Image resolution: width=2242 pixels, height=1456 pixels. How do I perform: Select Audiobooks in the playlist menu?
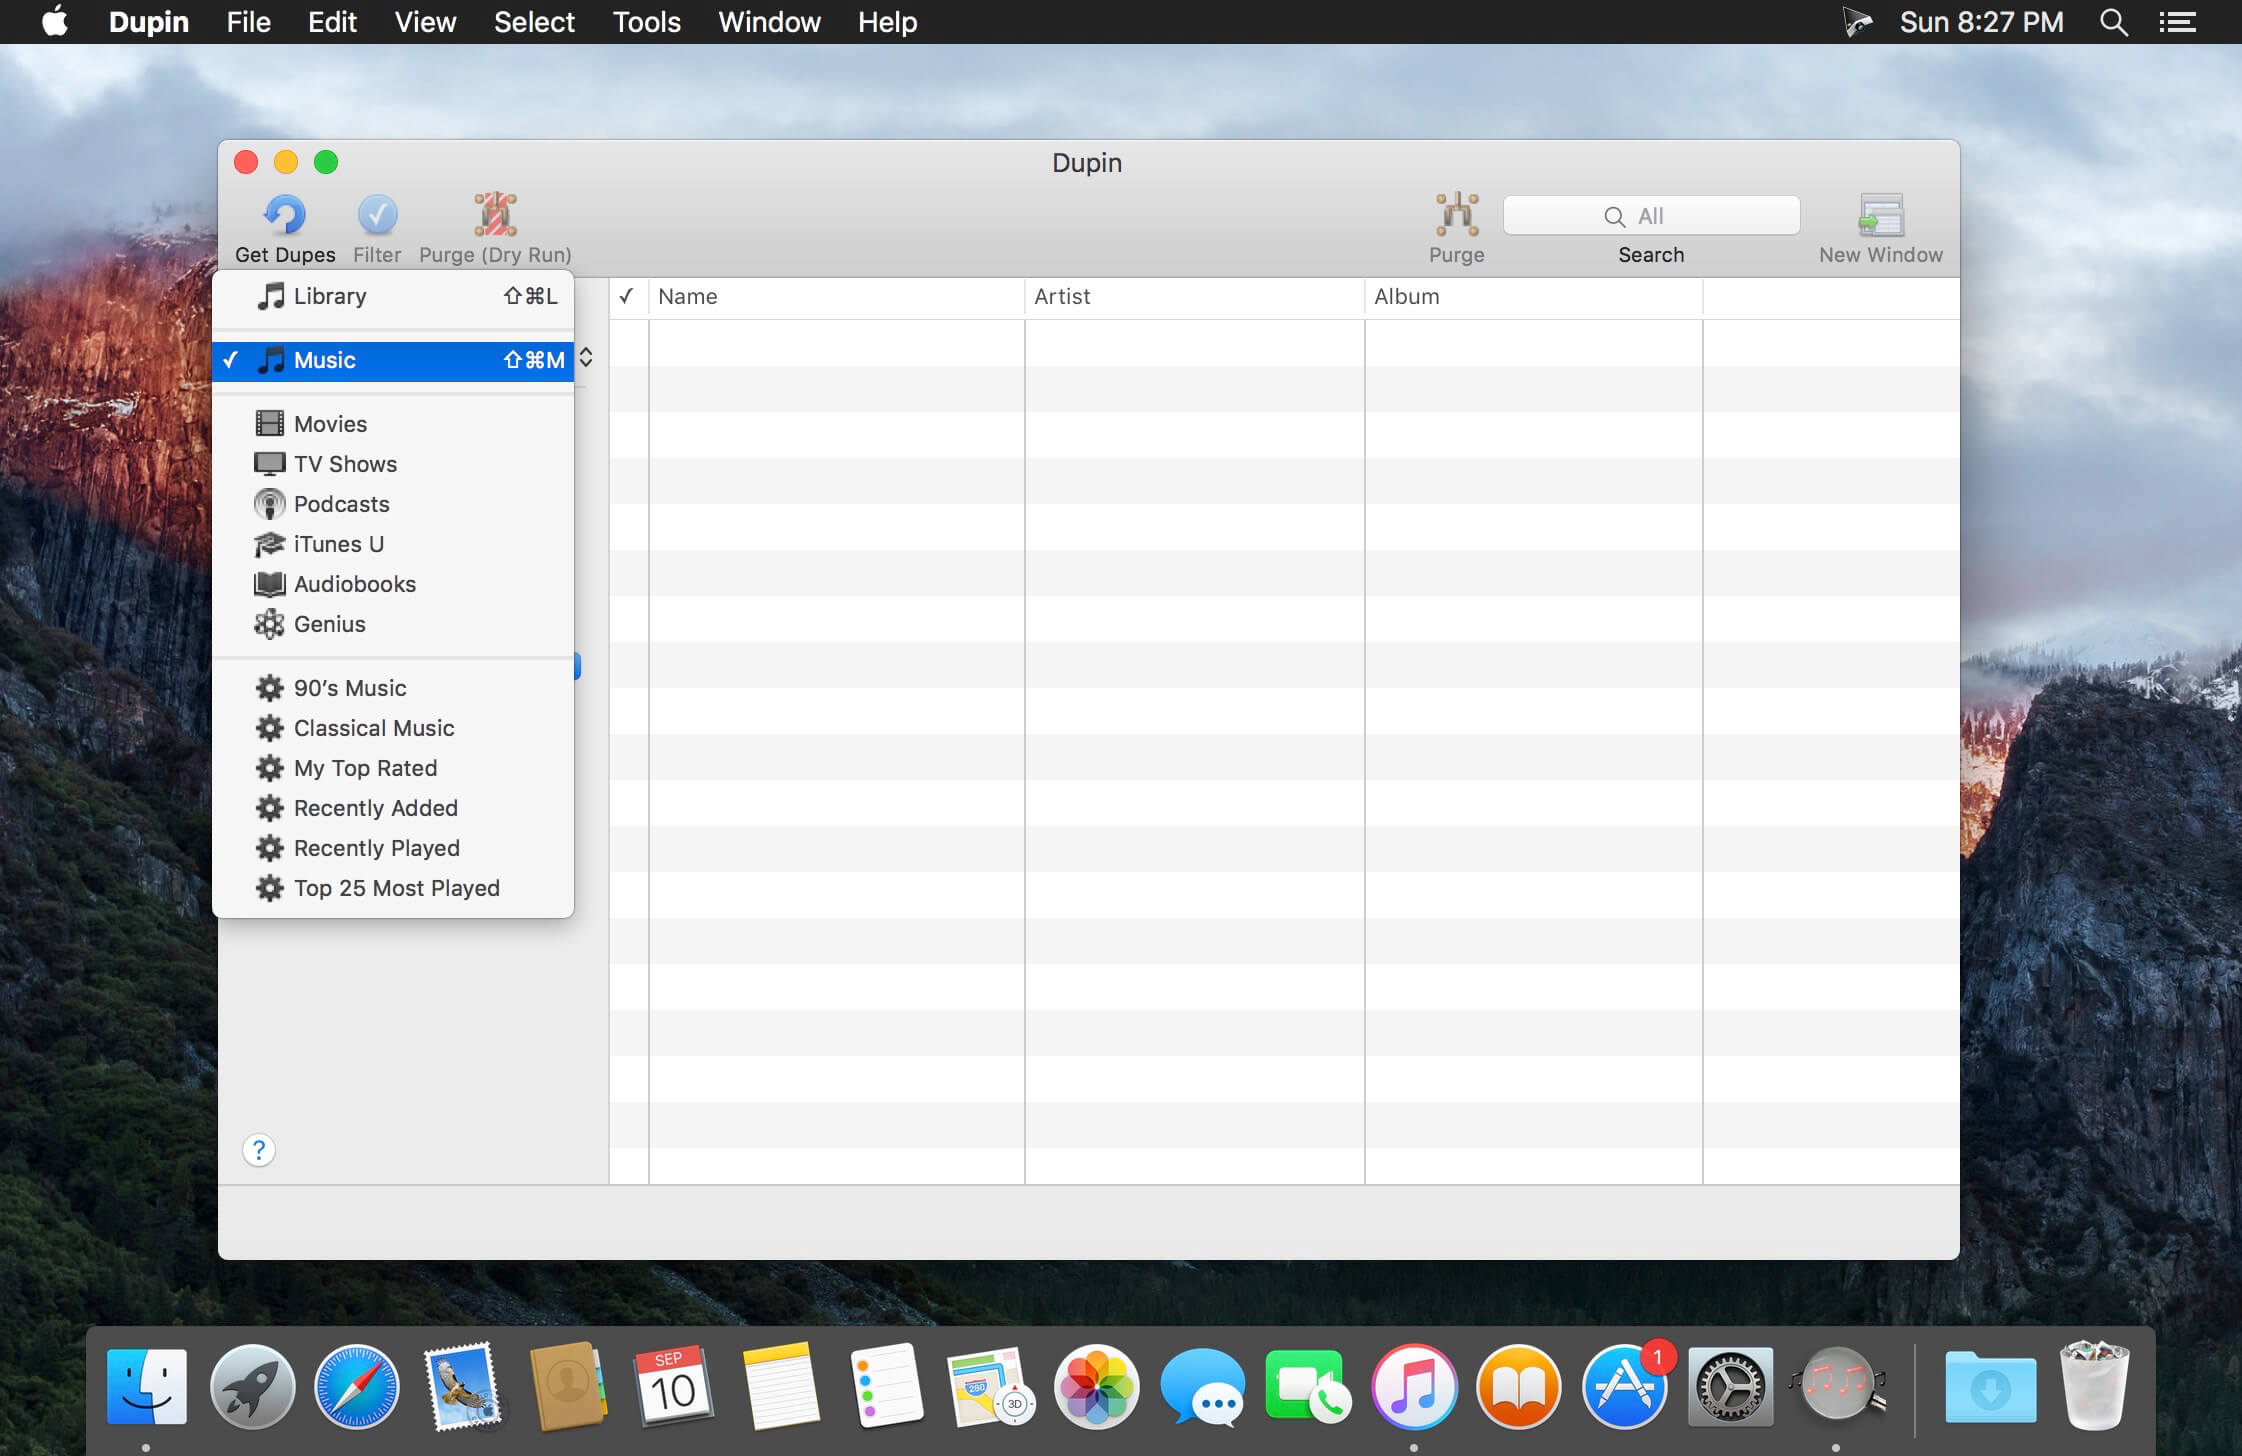393,584
